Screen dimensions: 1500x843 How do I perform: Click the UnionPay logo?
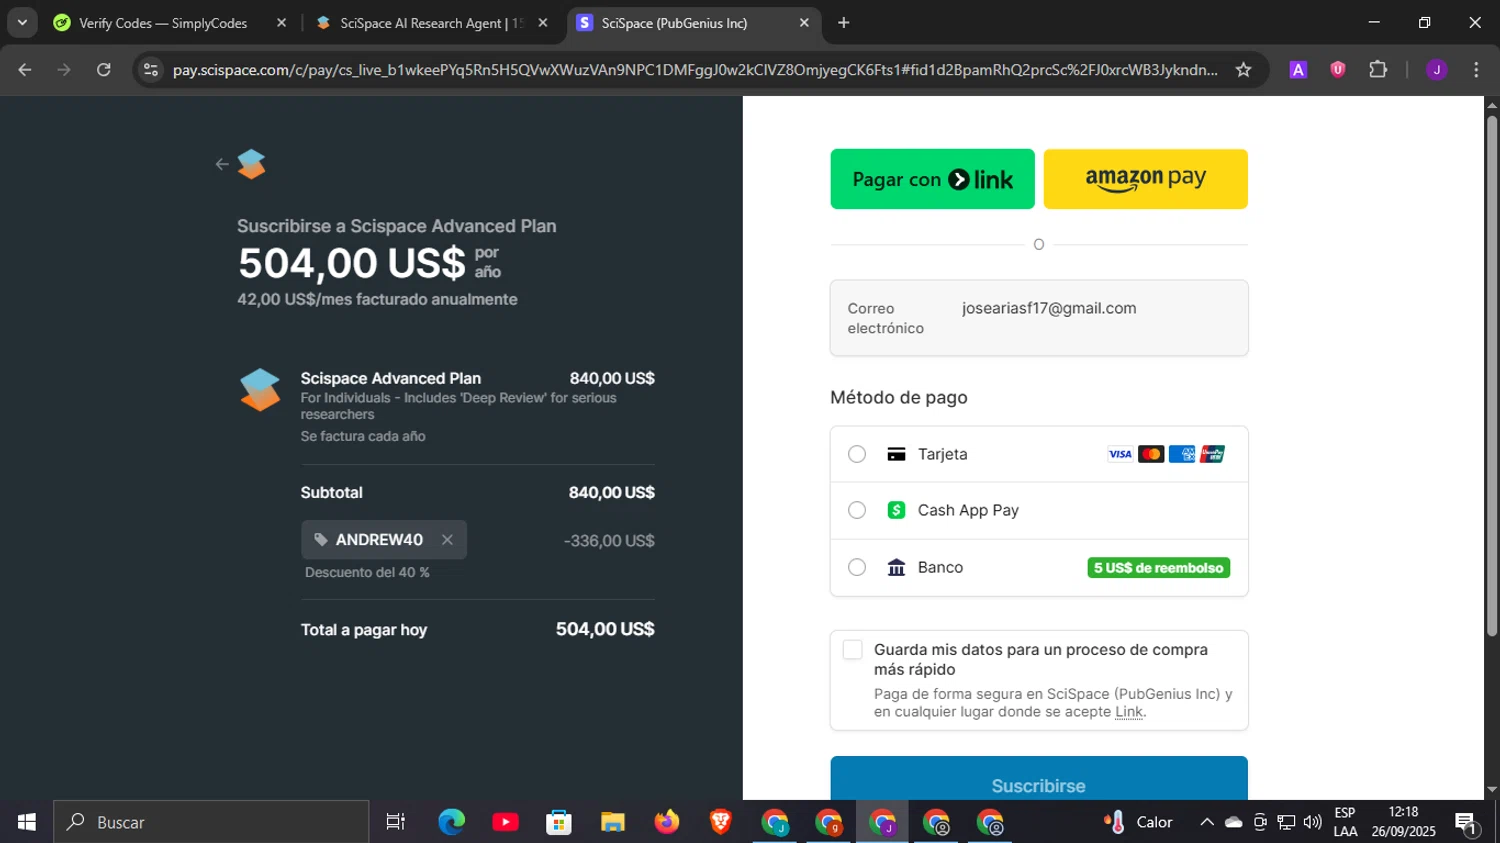pos(1213,454)
